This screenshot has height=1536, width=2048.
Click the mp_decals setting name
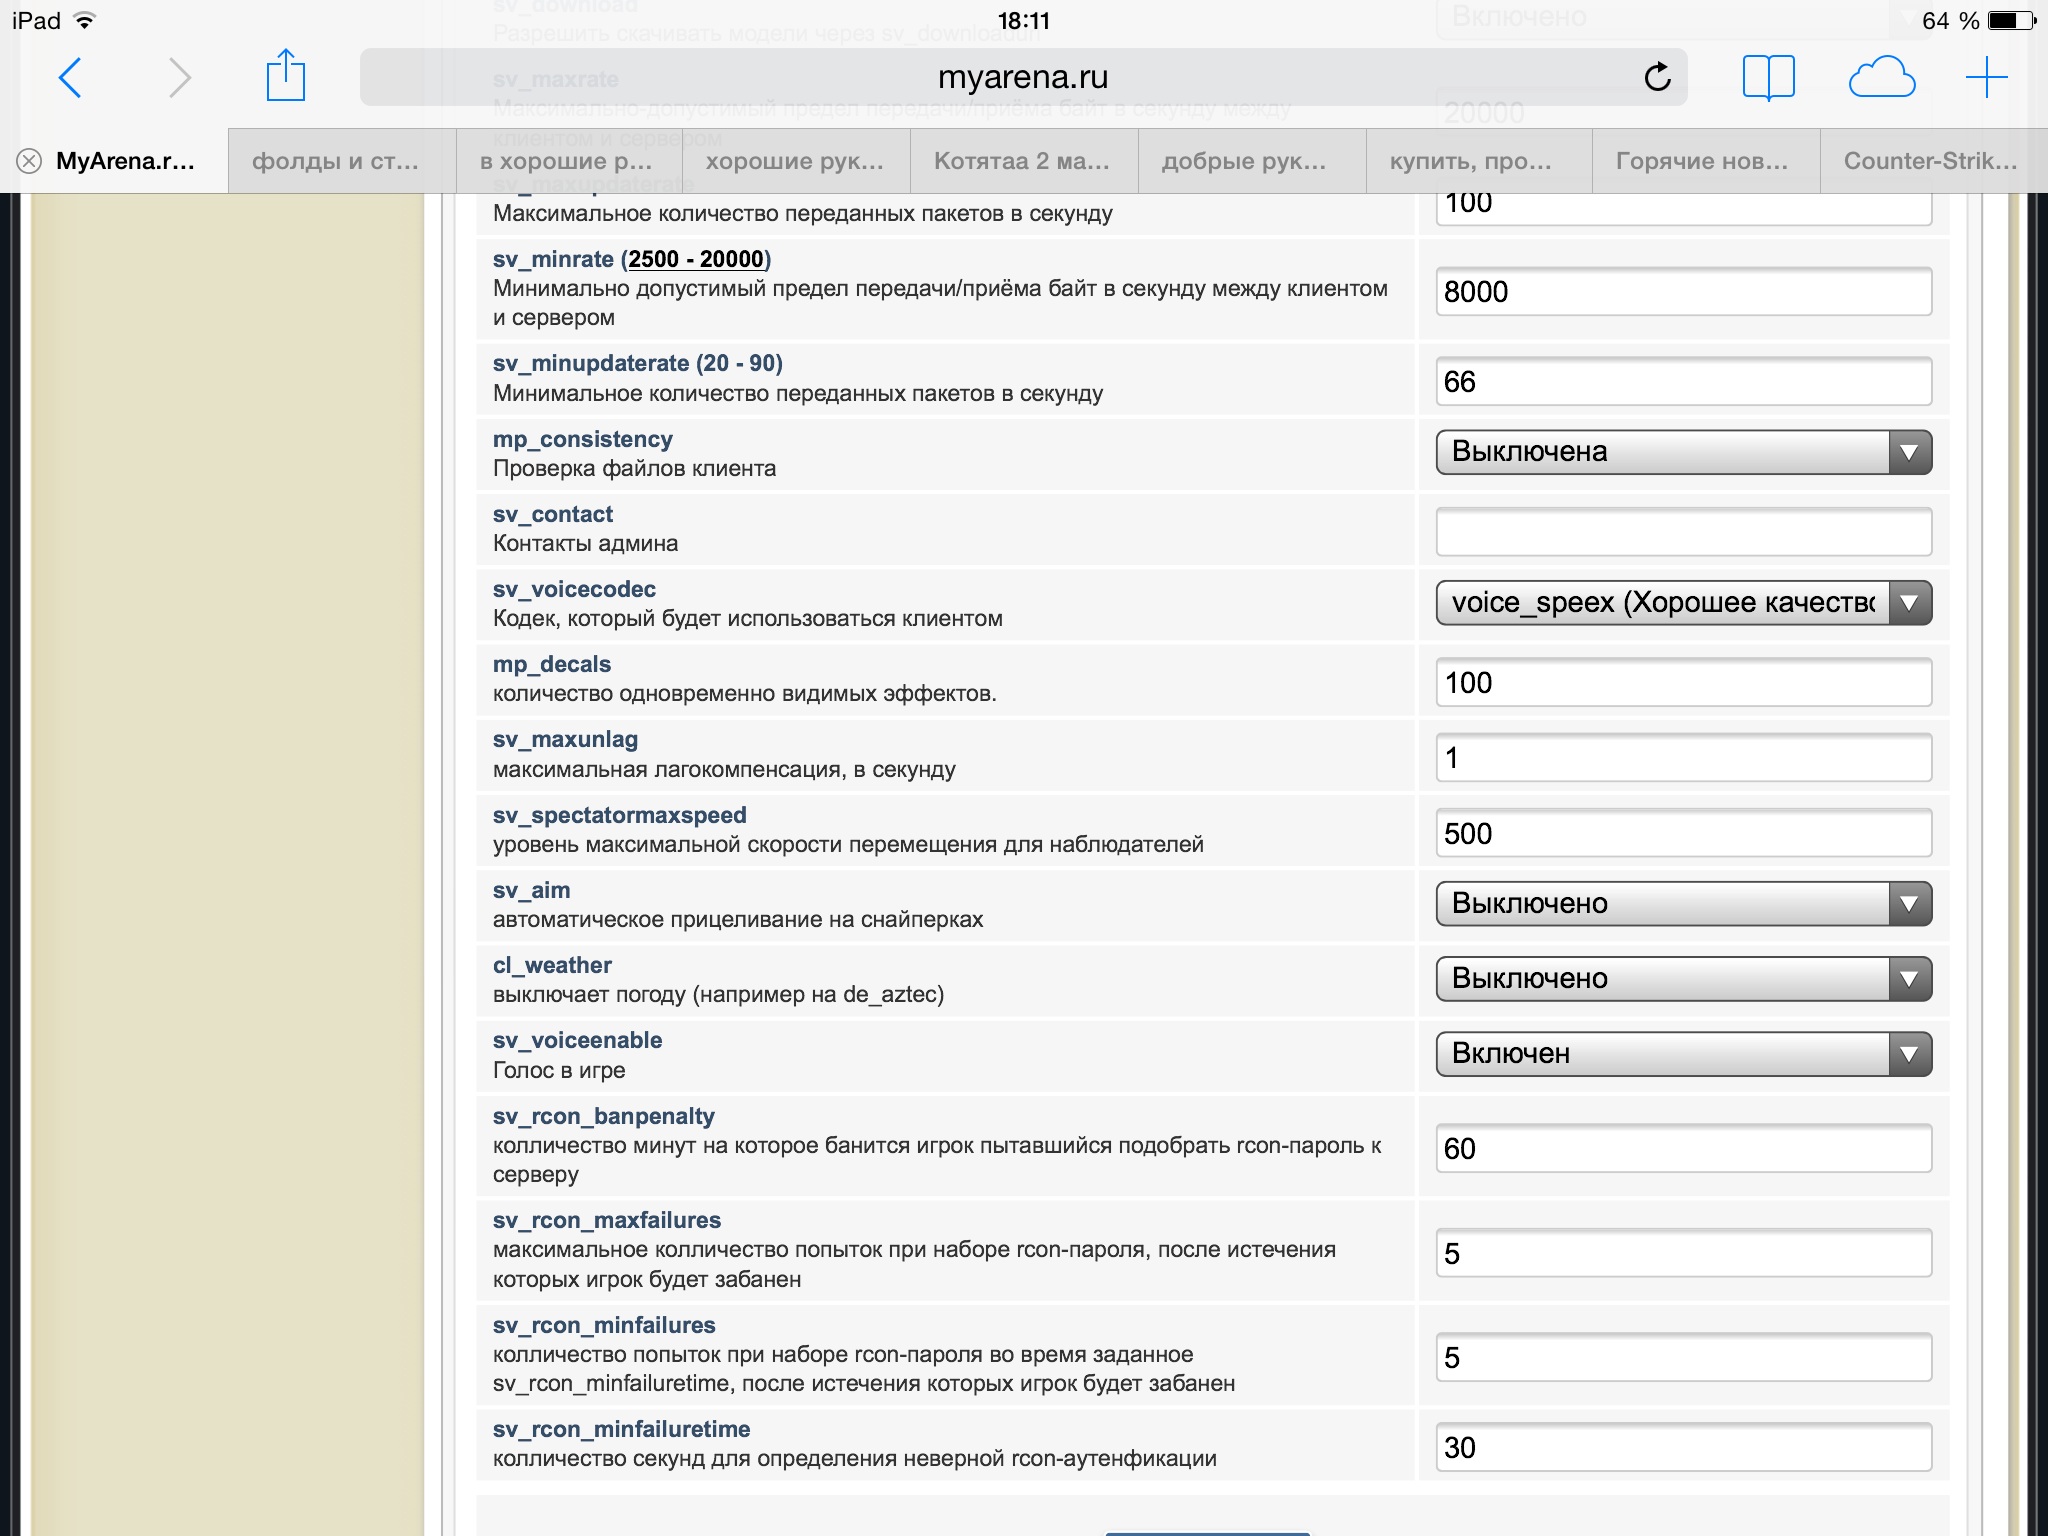click(552, 664)
